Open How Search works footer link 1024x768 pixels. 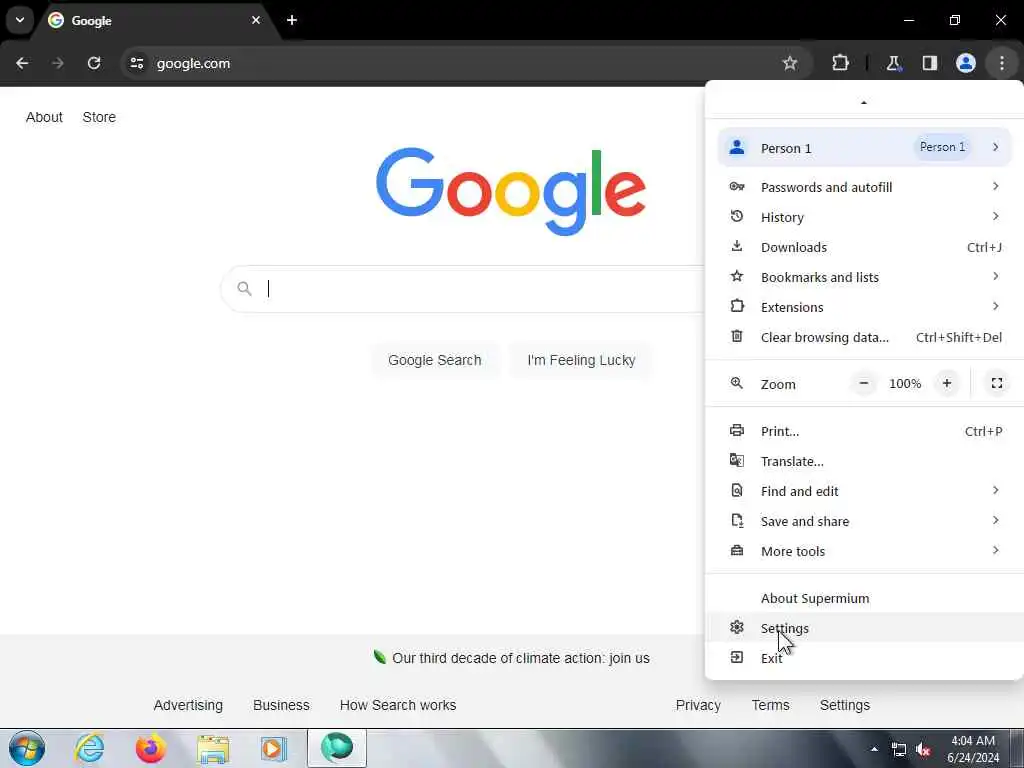coord(398,705)
